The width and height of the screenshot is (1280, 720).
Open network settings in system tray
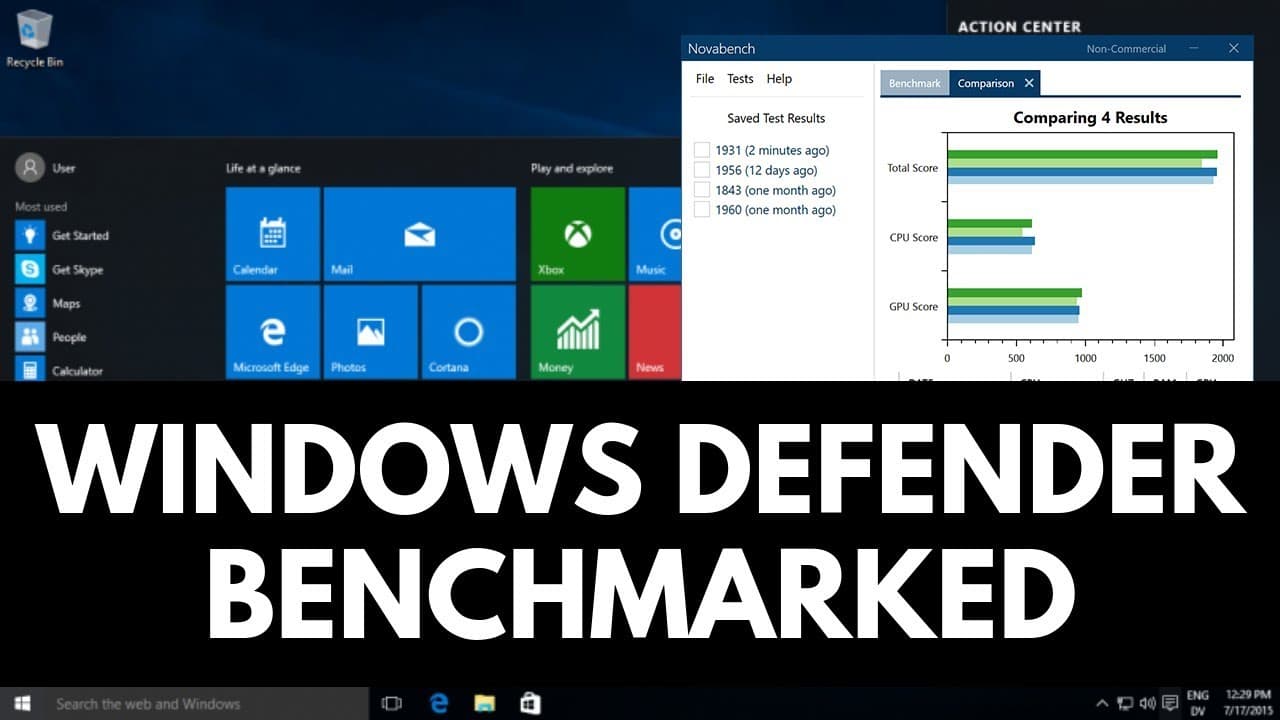click(1125, 703)
